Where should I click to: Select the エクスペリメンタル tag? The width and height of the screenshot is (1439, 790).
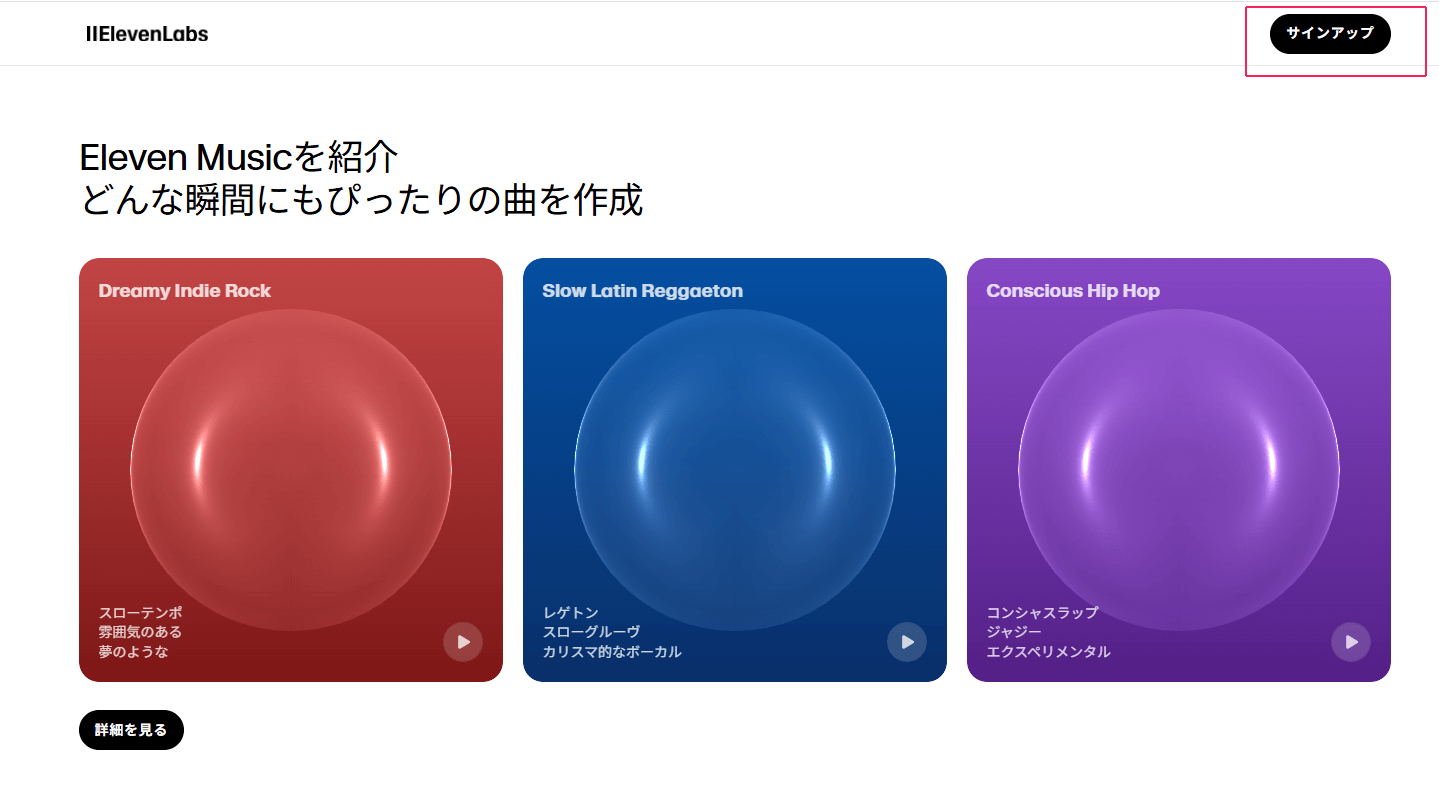tap(1048, 652)
